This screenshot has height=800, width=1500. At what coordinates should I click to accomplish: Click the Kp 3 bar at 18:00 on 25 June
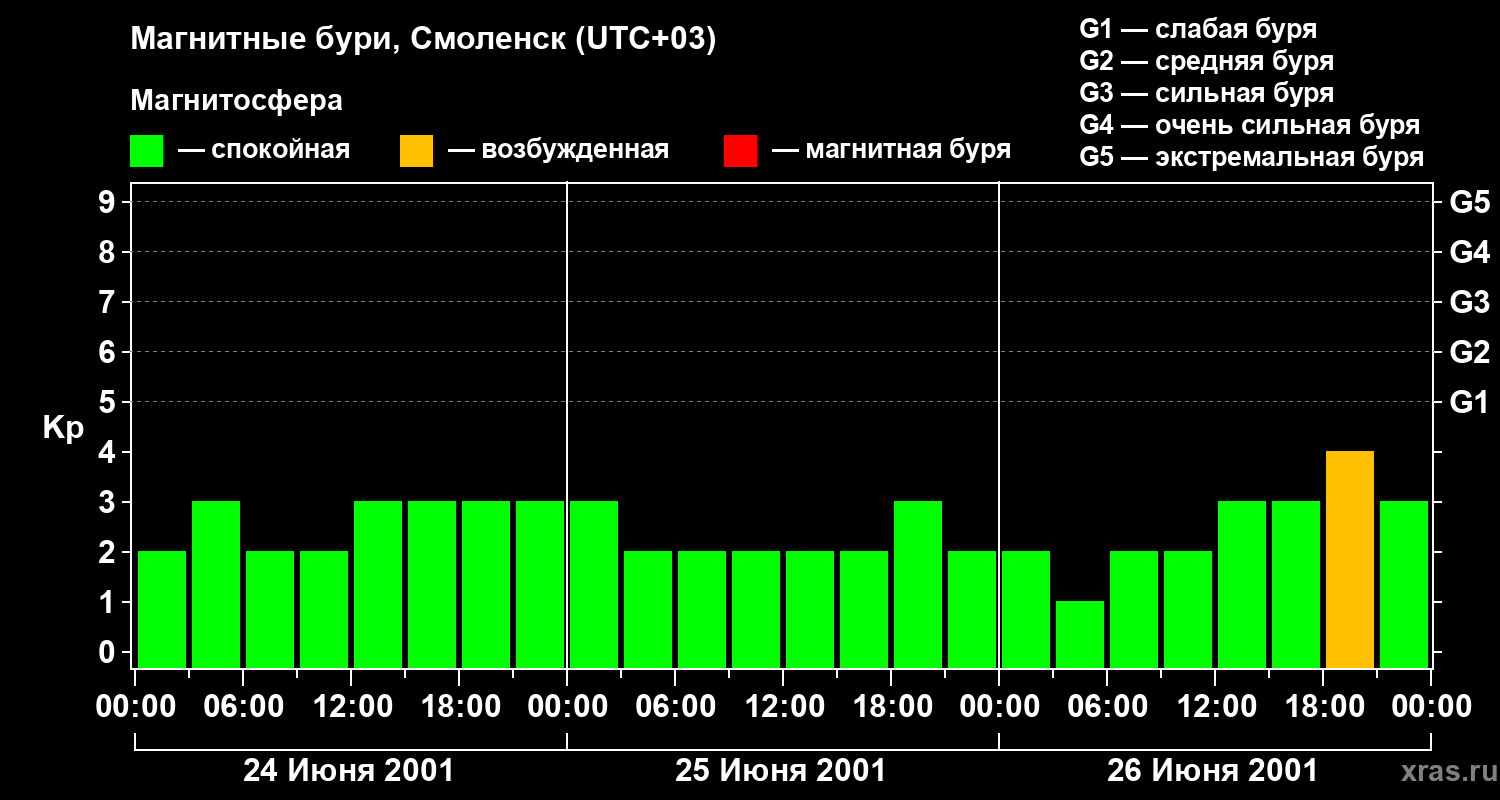(918, 585)
